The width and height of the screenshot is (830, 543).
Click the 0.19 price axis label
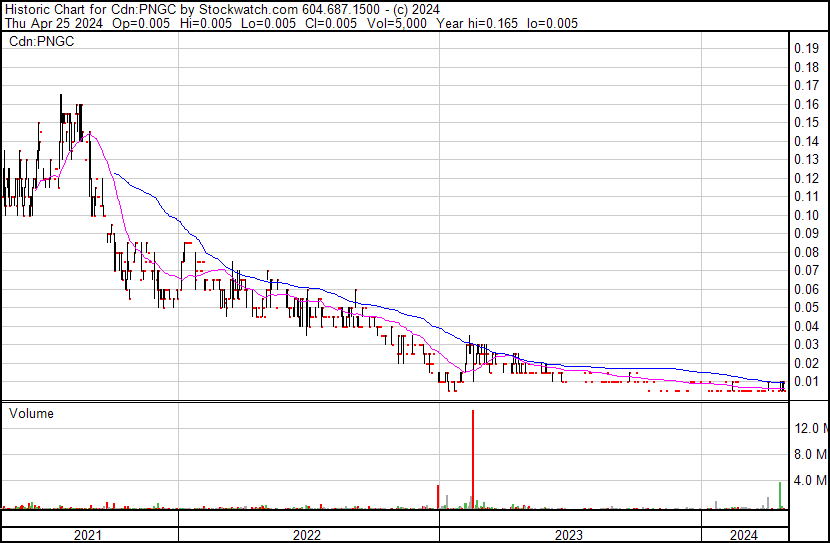coord(805,49)
